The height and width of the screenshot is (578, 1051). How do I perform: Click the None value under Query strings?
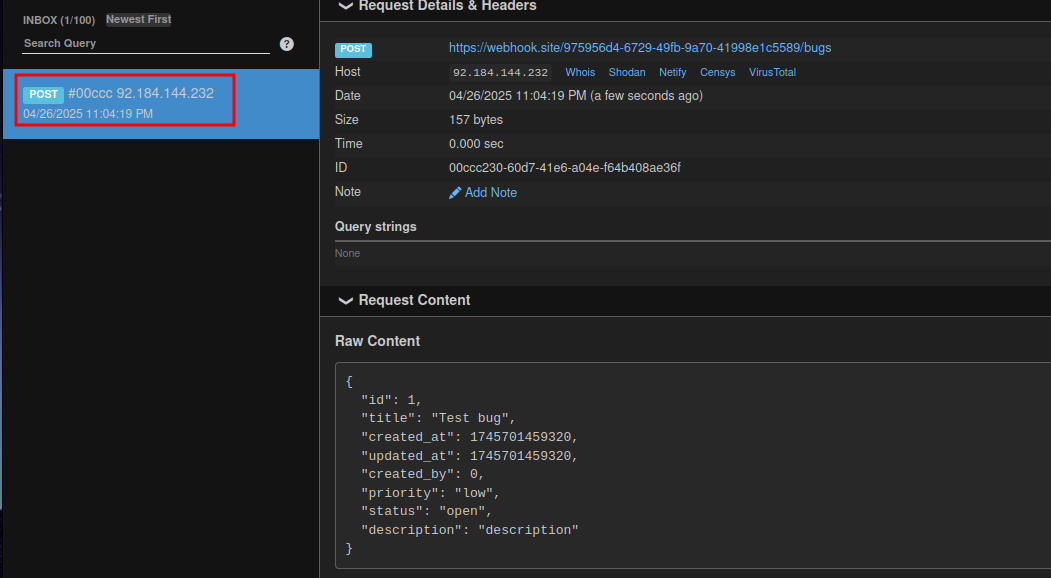347,253
